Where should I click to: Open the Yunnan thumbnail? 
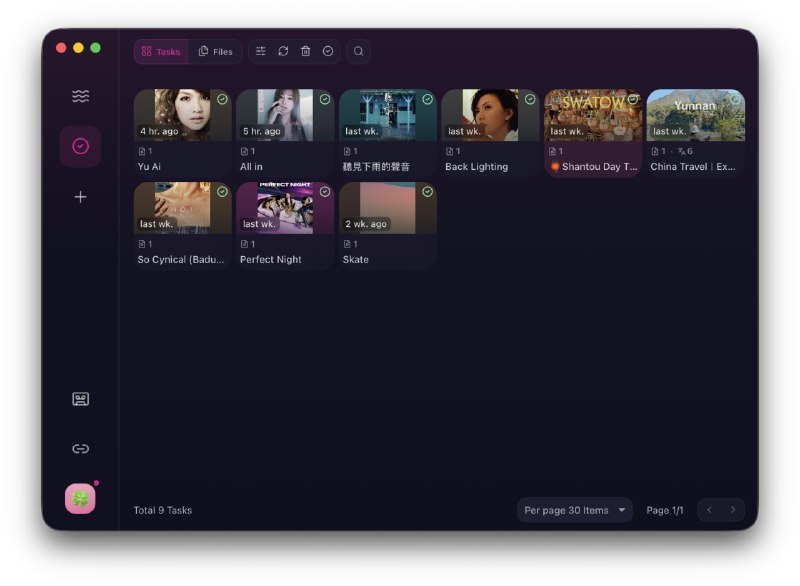point(696,115)
